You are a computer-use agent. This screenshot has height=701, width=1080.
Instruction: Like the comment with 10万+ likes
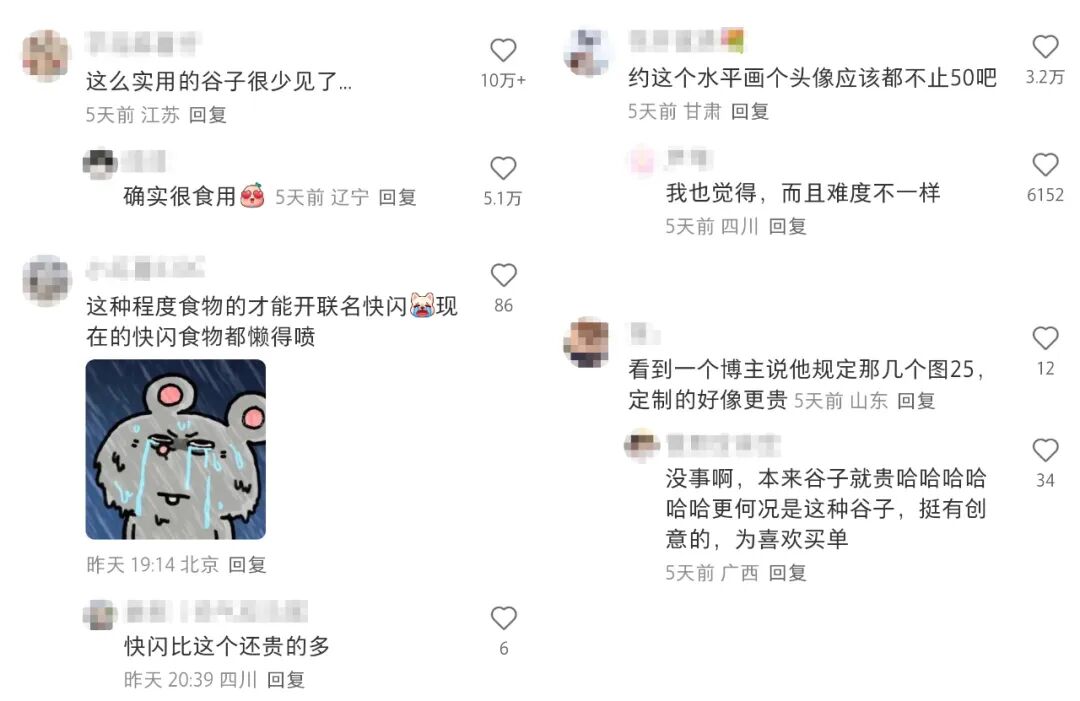coord(503,50)
